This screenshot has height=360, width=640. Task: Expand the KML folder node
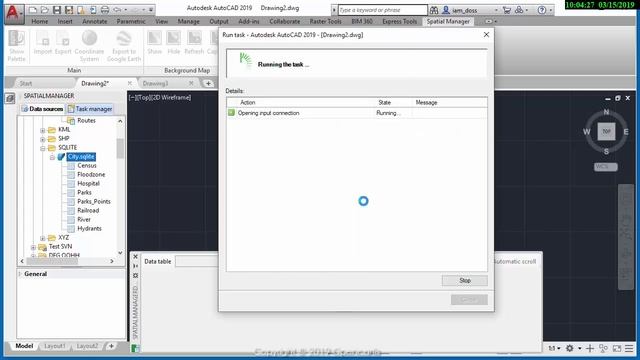(x=42, y=130)
